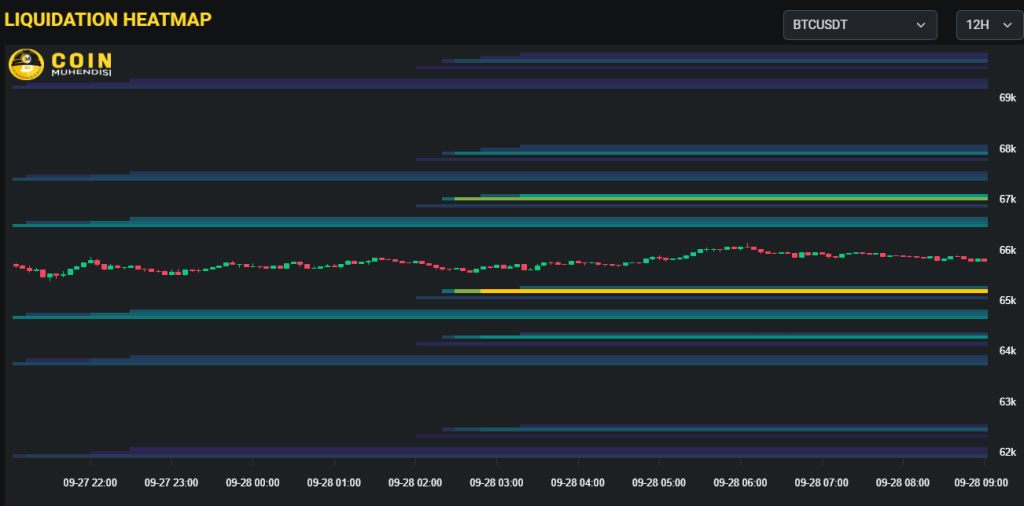Select the 64k price axis label
The height and width of the screenshot is (506, 1024).
(x=1007, y=351)
